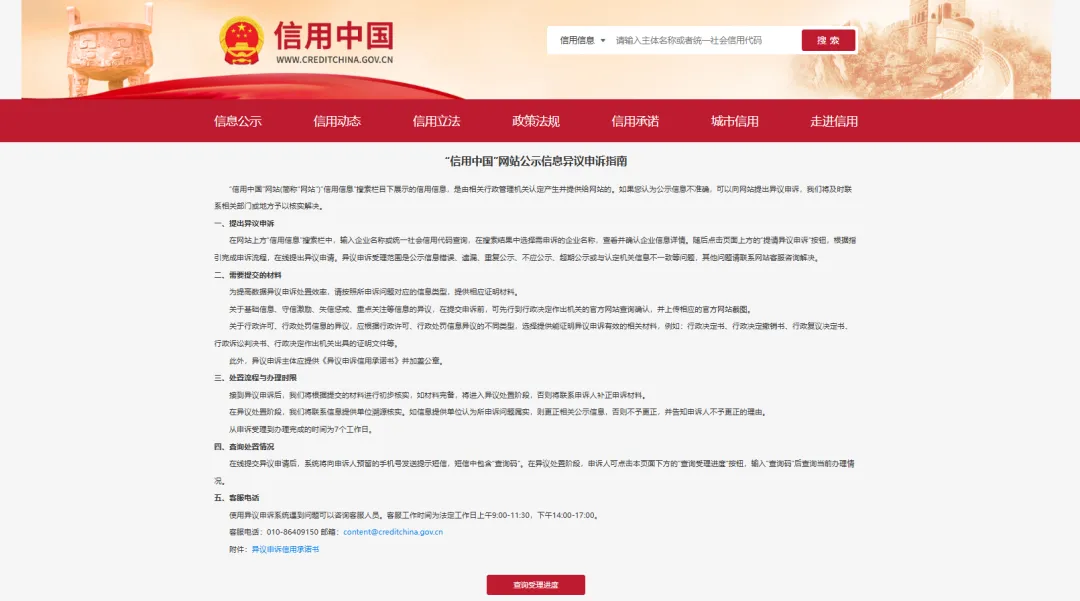Open the 异议申诉信用承诺书 attachment link
Image resolution: width=1080 pixels, height=601 pixels.
pos(285,549)
